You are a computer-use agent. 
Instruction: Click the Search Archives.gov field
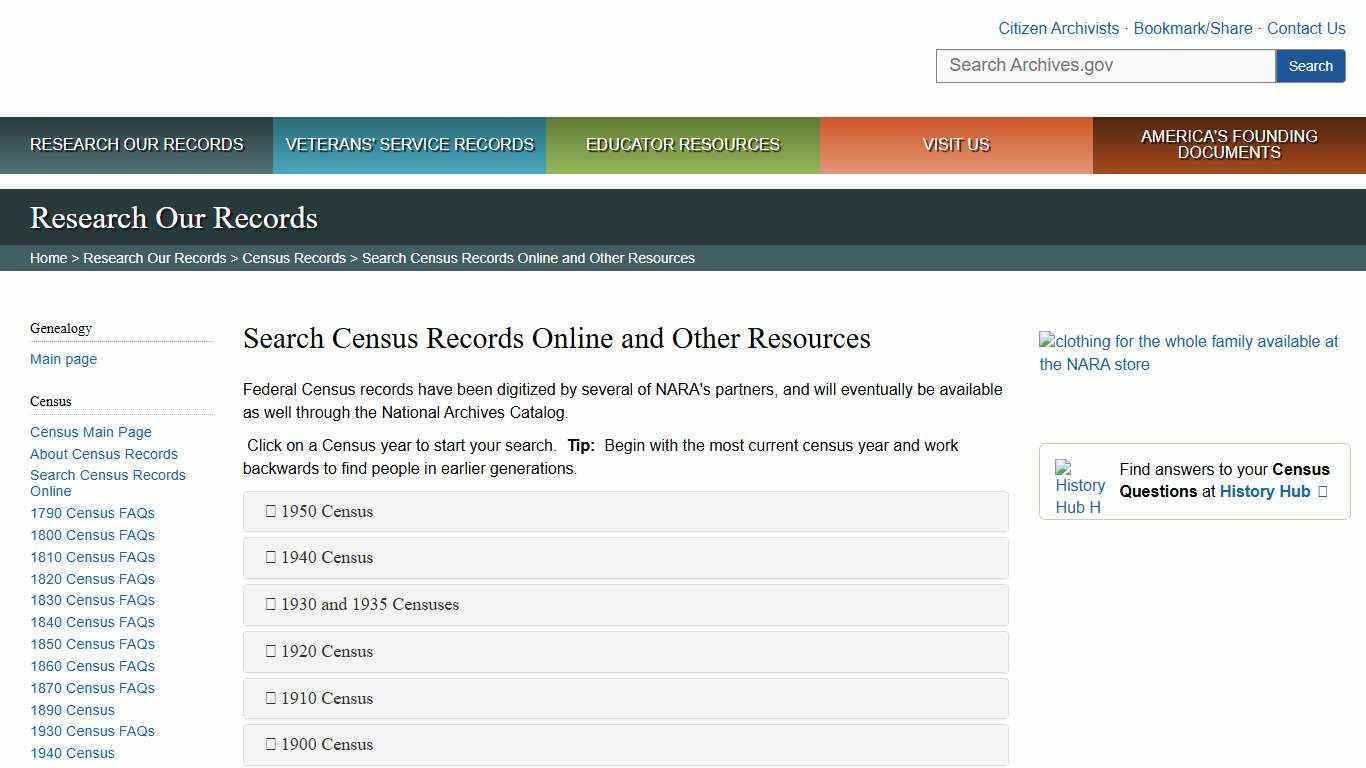(1104, 65)
